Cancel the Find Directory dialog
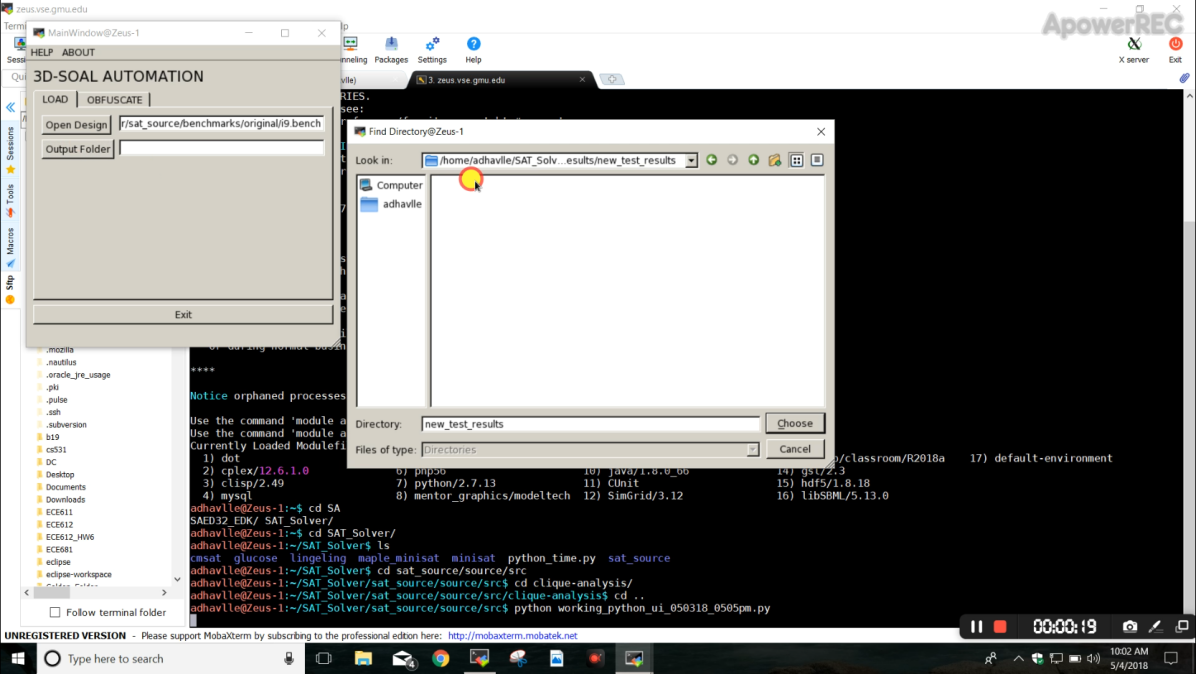 [x=795, y=449]
